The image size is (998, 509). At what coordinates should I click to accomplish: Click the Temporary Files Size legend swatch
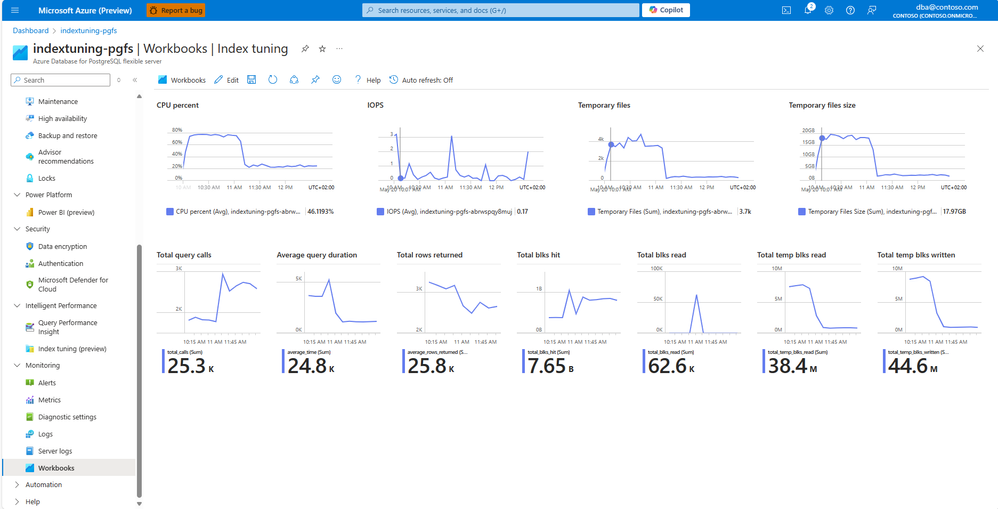coord(801,211)
